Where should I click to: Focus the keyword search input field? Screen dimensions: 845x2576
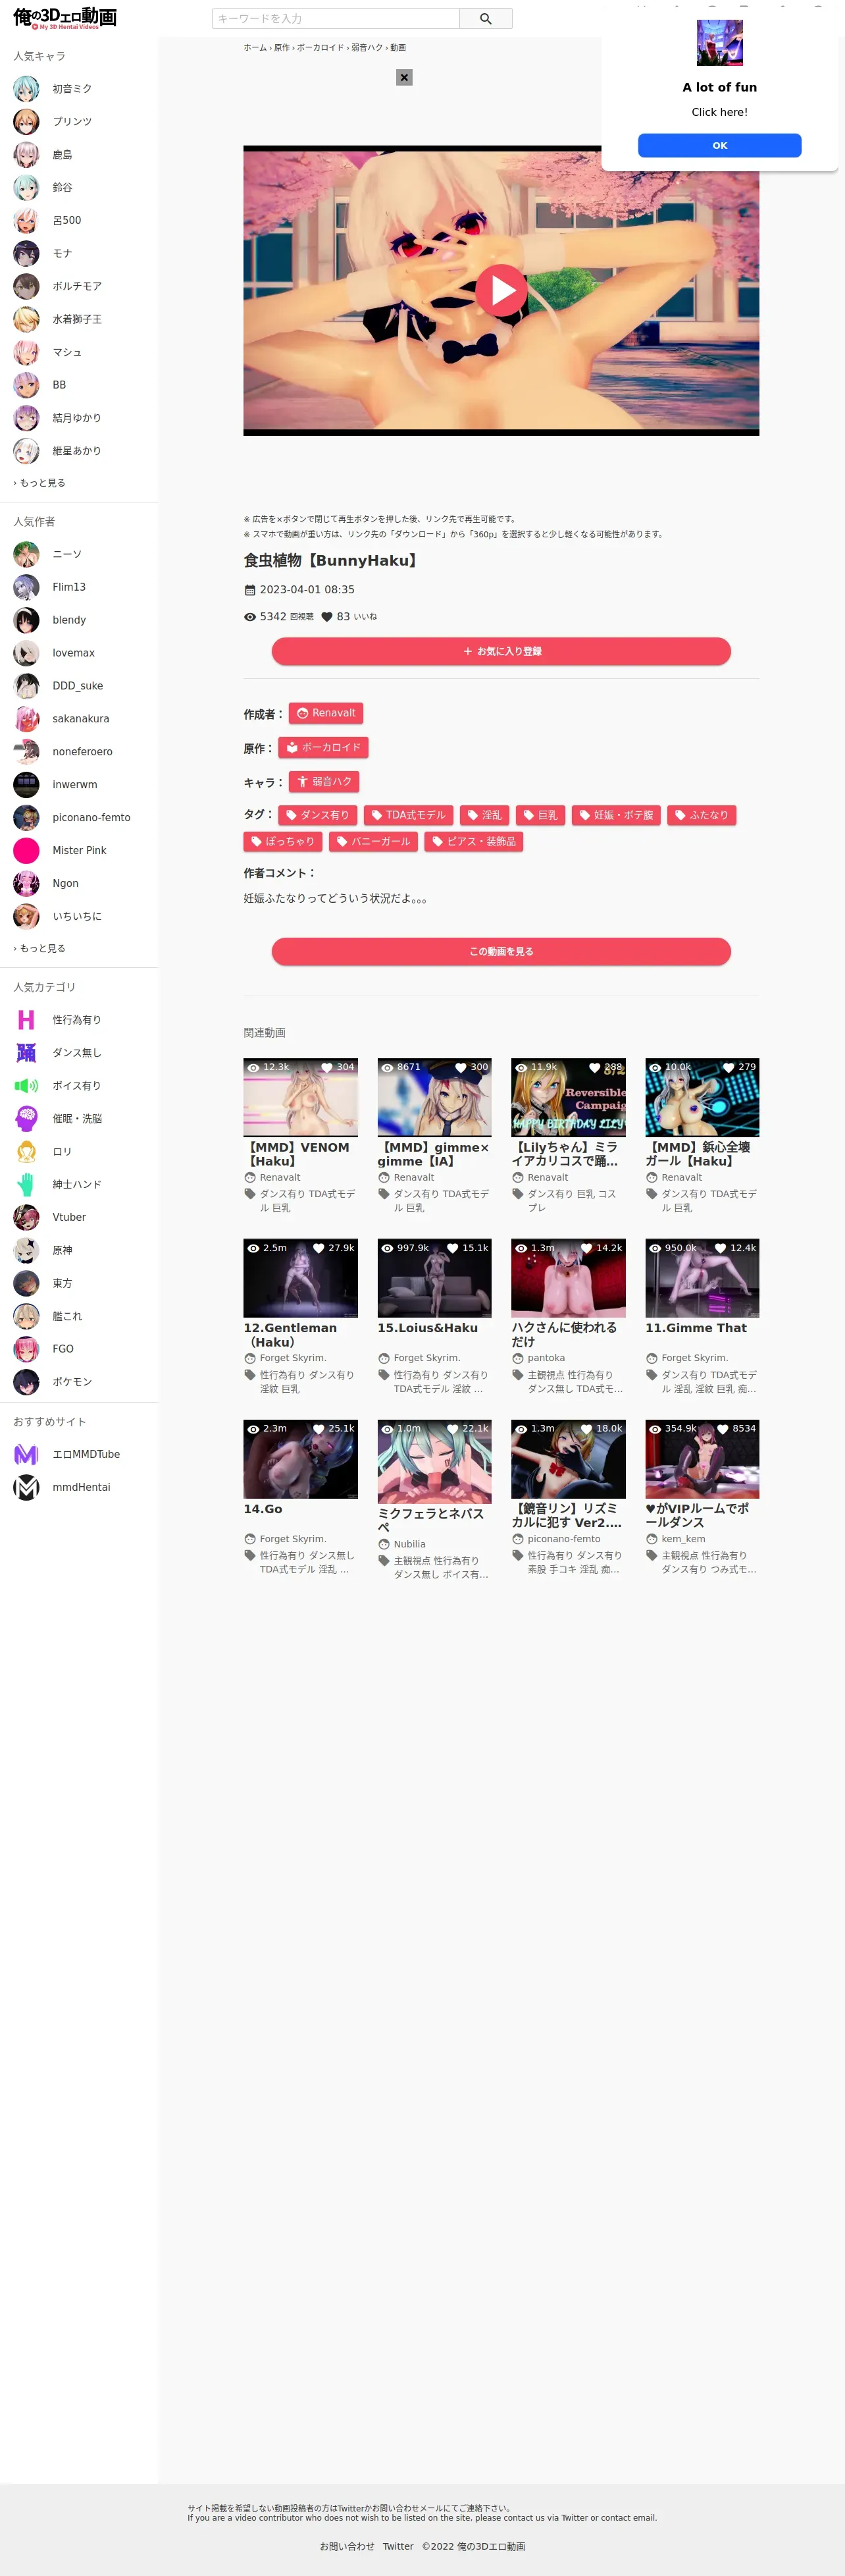[x=336, y=19]
